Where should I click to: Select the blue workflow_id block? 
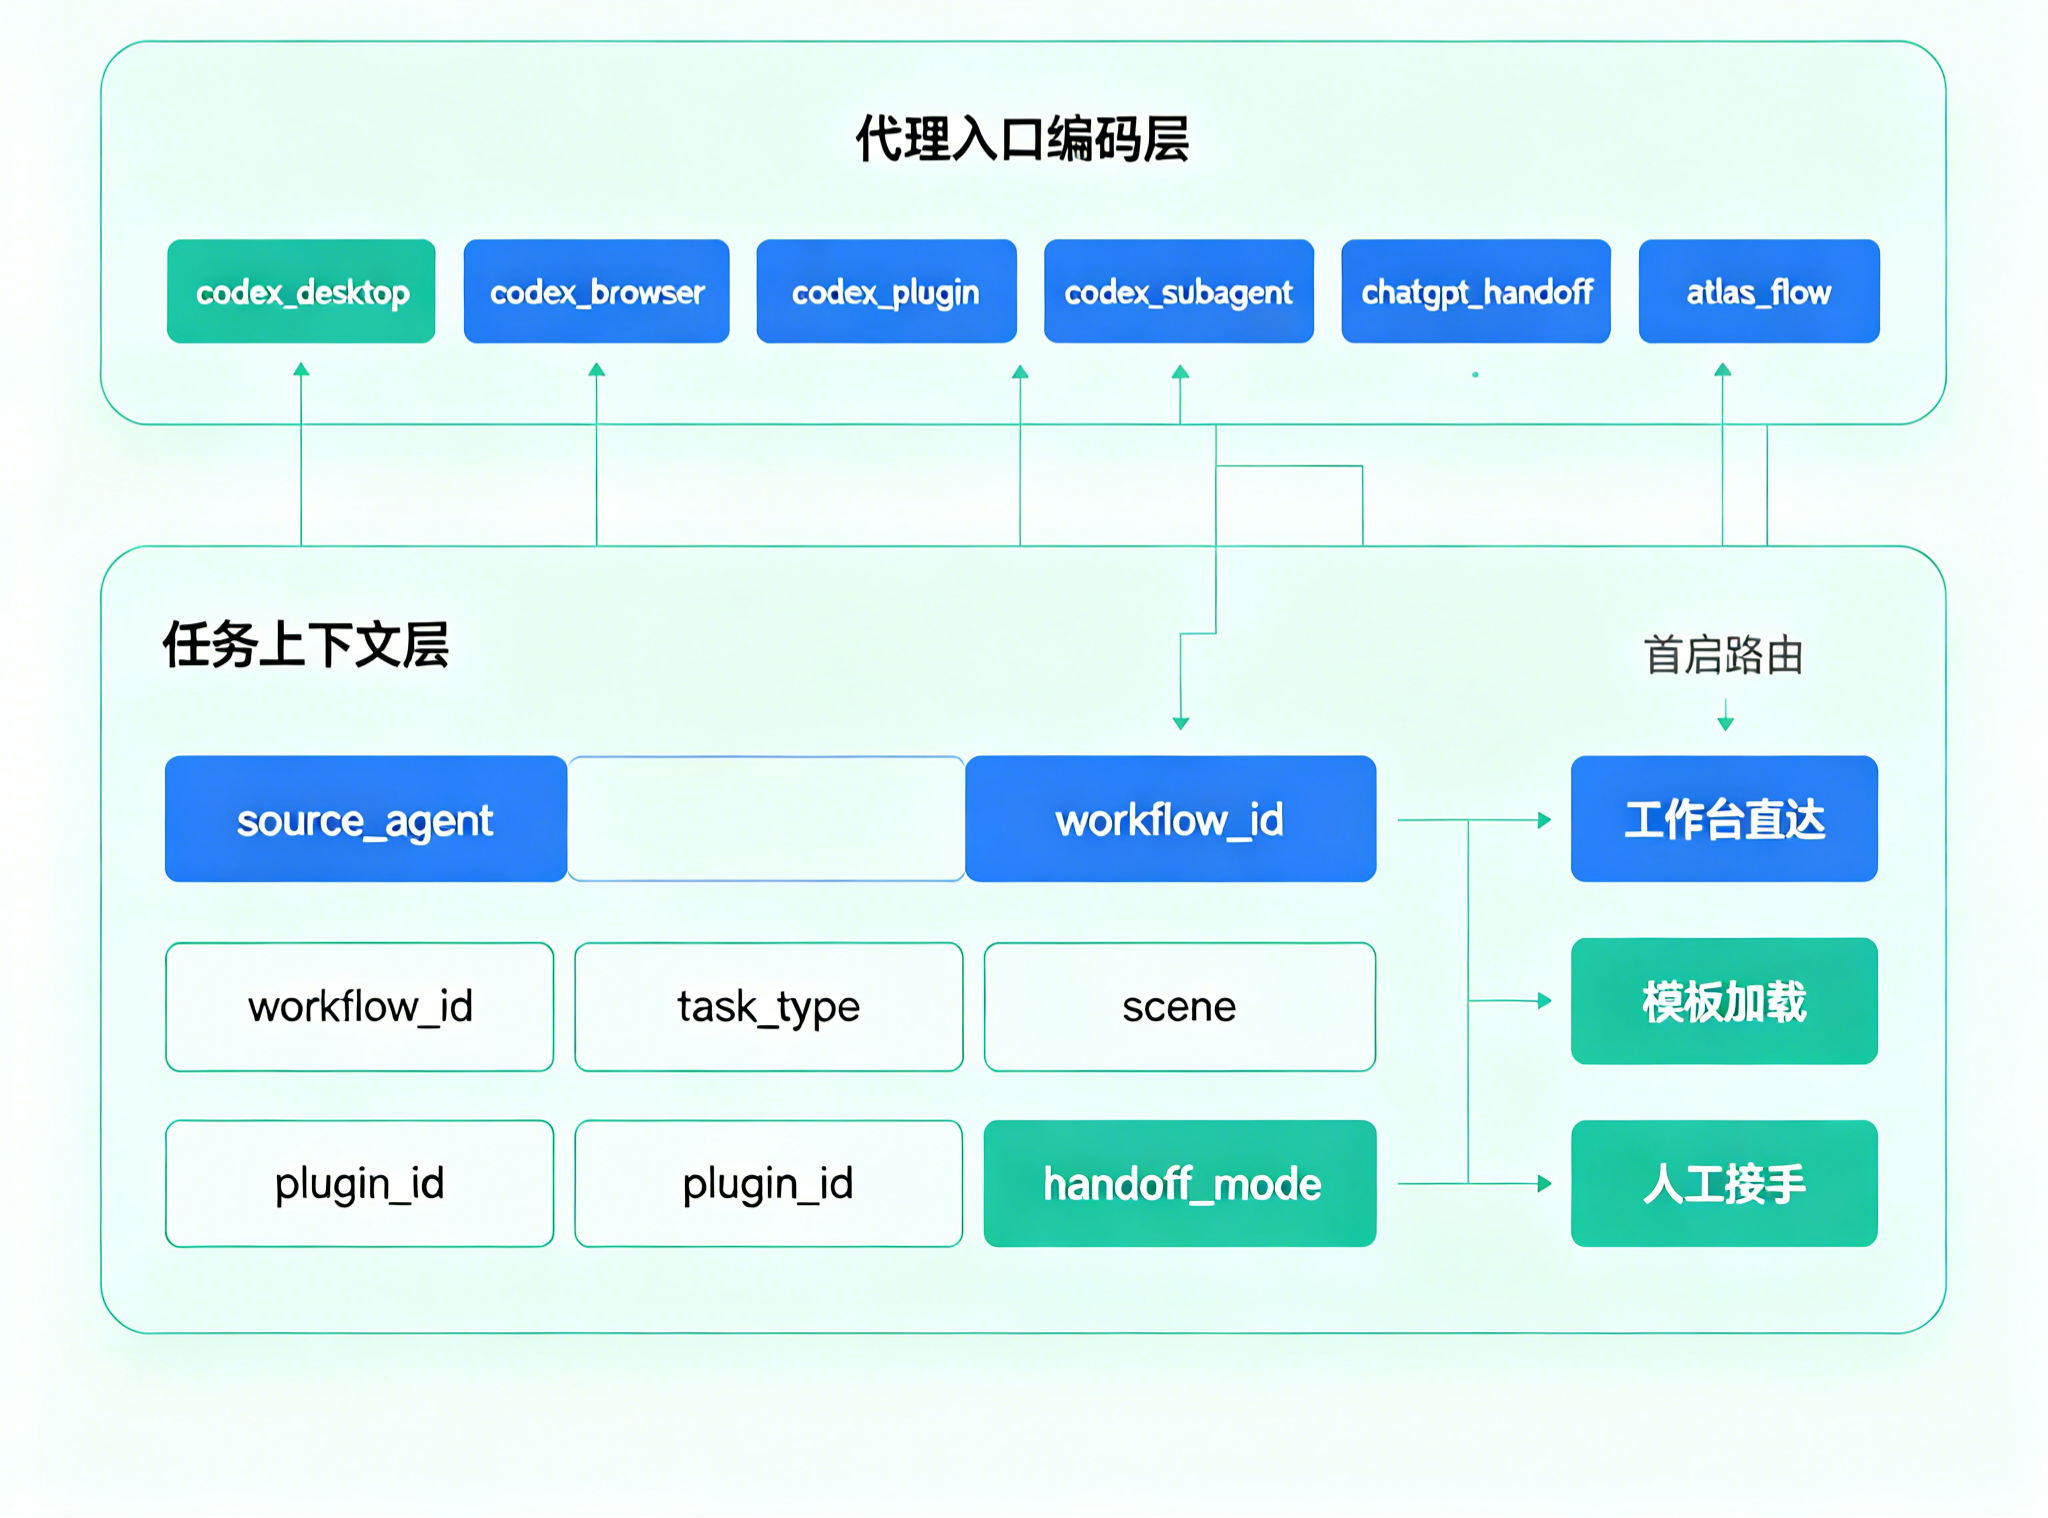(x=1170, y=820)
